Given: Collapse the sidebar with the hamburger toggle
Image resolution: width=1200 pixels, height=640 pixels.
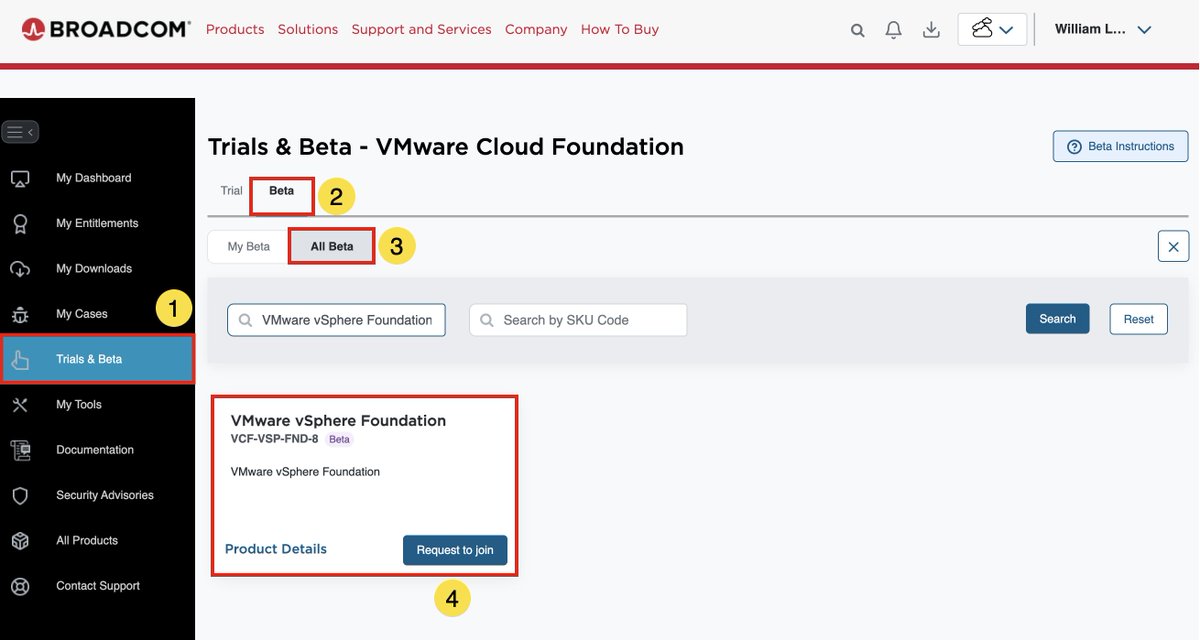Looking at the screenshot, I should [x=20, y=132].
